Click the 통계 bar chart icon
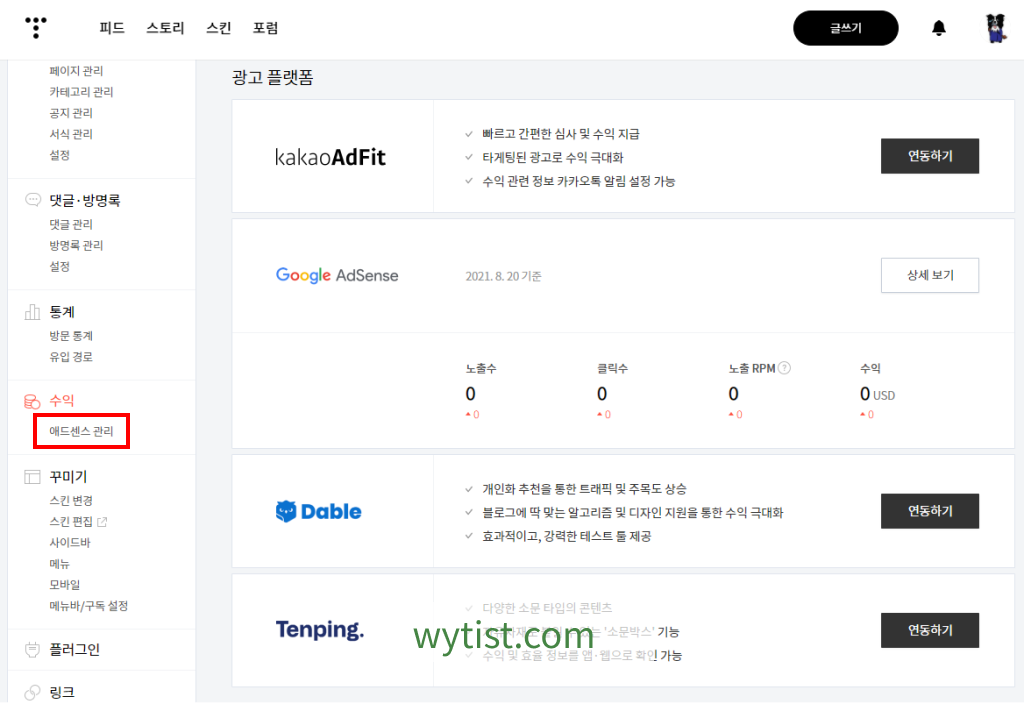1024x703 pixels. pyautogui.click(x=33, y=312)
